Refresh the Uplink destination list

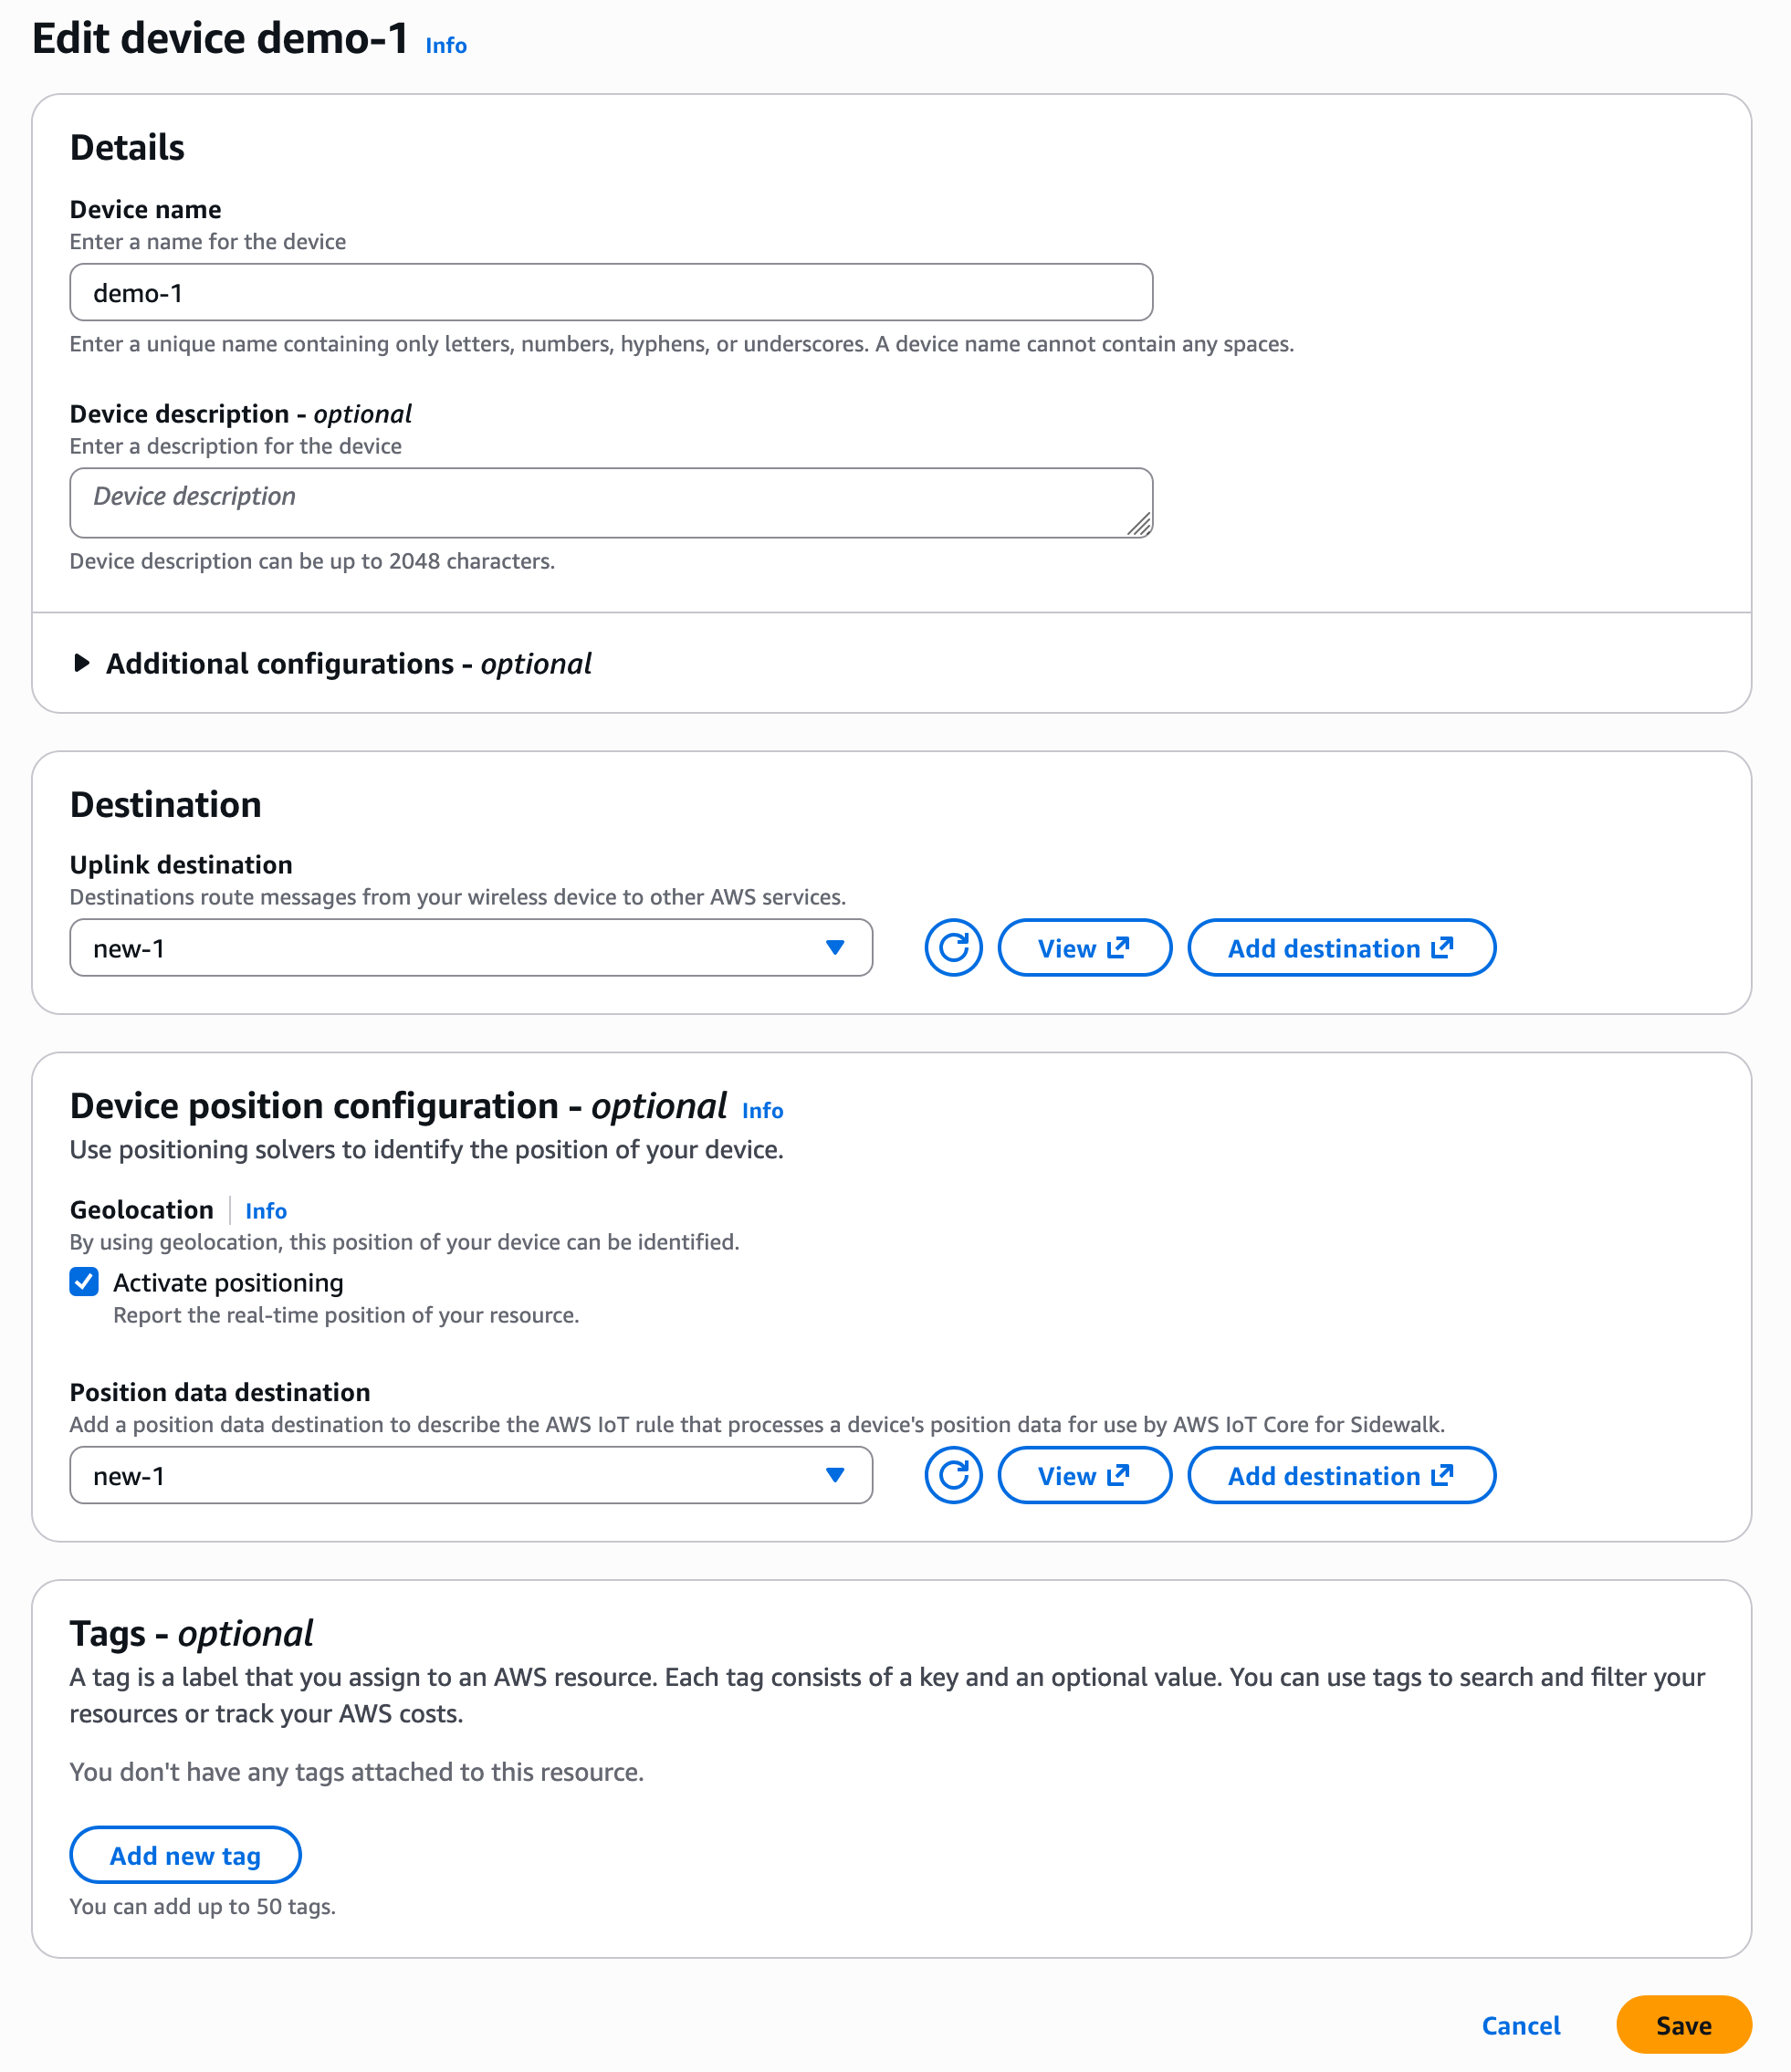tap(952, 947)
